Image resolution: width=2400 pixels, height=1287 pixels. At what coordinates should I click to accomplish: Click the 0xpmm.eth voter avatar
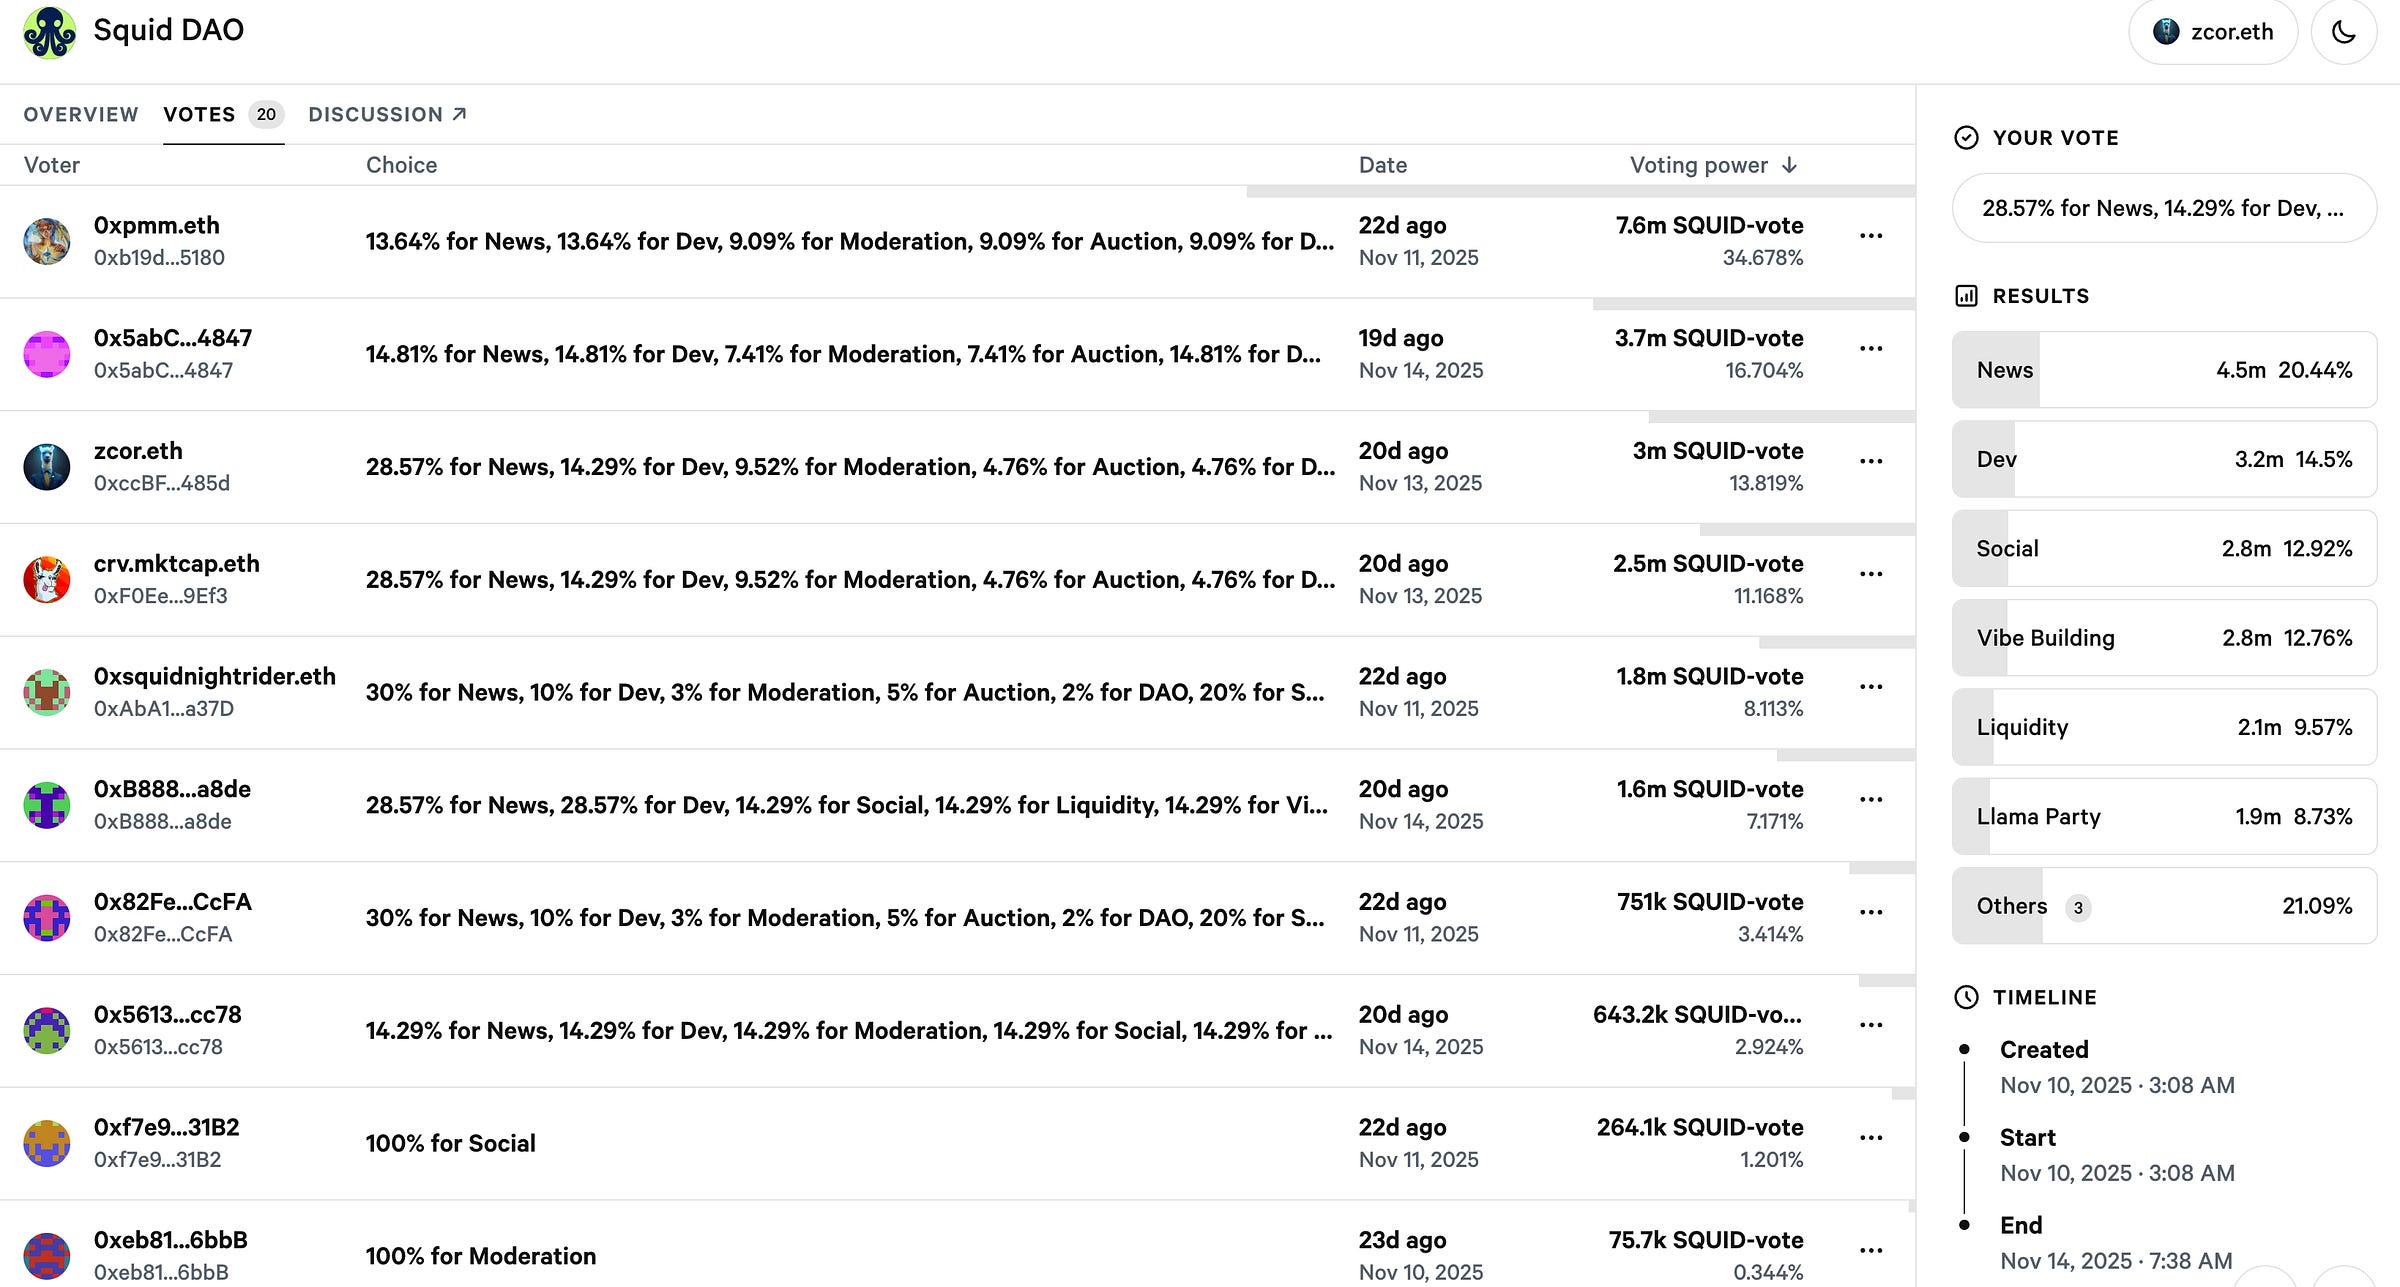click(47, 241)
